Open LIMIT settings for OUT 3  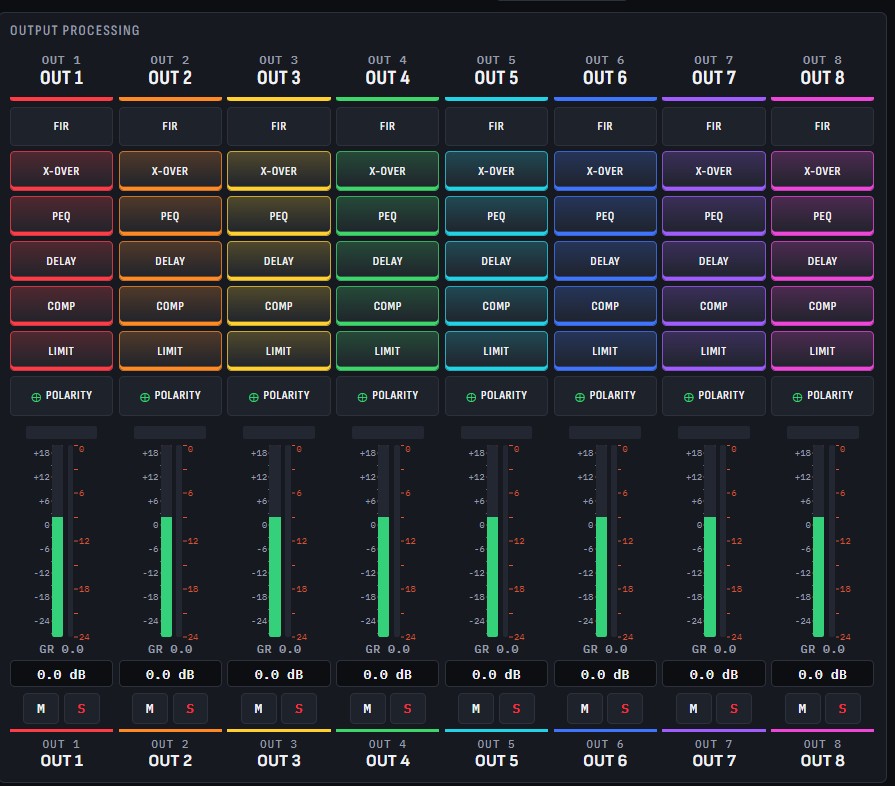point(279,351)
